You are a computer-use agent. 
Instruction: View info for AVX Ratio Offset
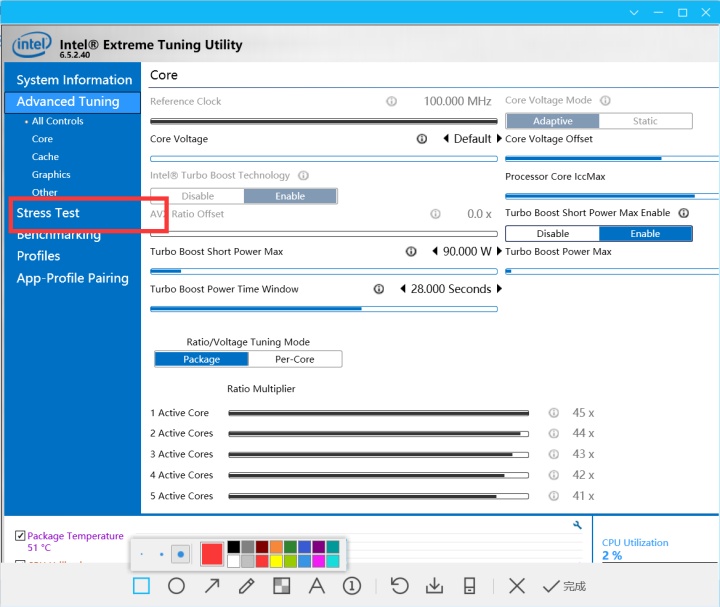[435, 214]
